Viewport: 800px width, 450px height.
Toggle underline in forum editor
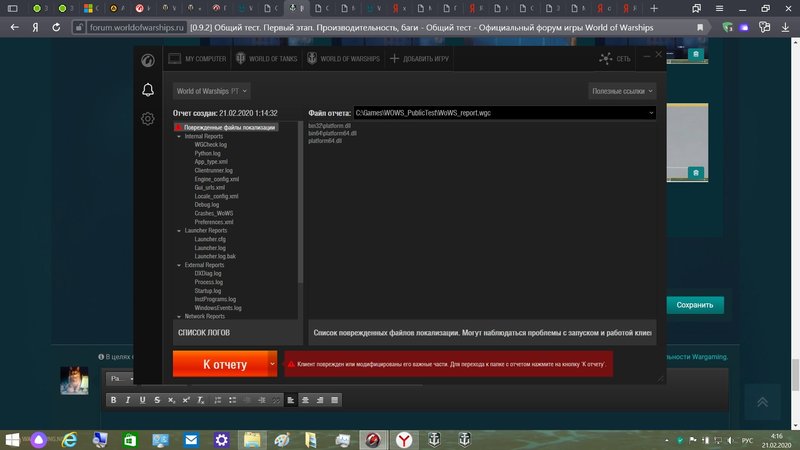pos(142,400)
